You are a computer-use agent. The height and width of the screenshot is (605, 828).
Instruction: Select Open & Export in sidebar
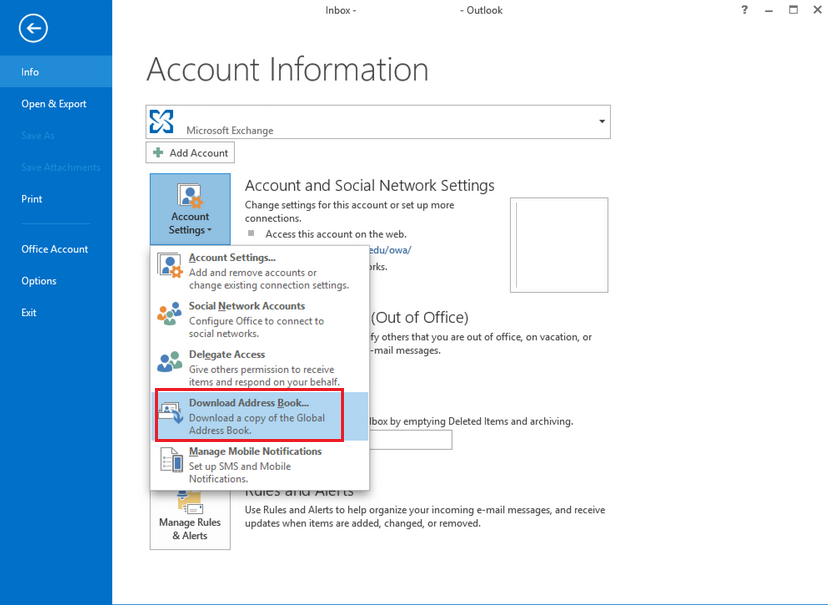pos(54,104)
